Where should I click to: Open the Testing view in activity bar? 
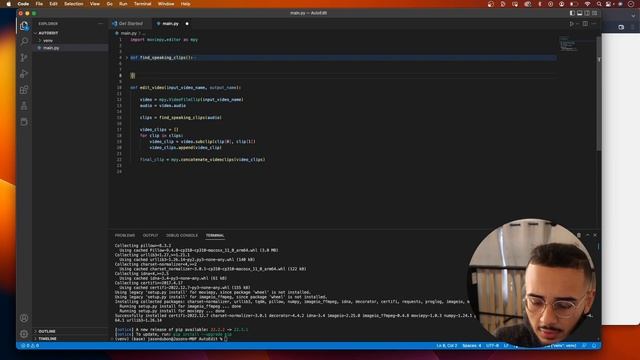click(x=24, y=106)
